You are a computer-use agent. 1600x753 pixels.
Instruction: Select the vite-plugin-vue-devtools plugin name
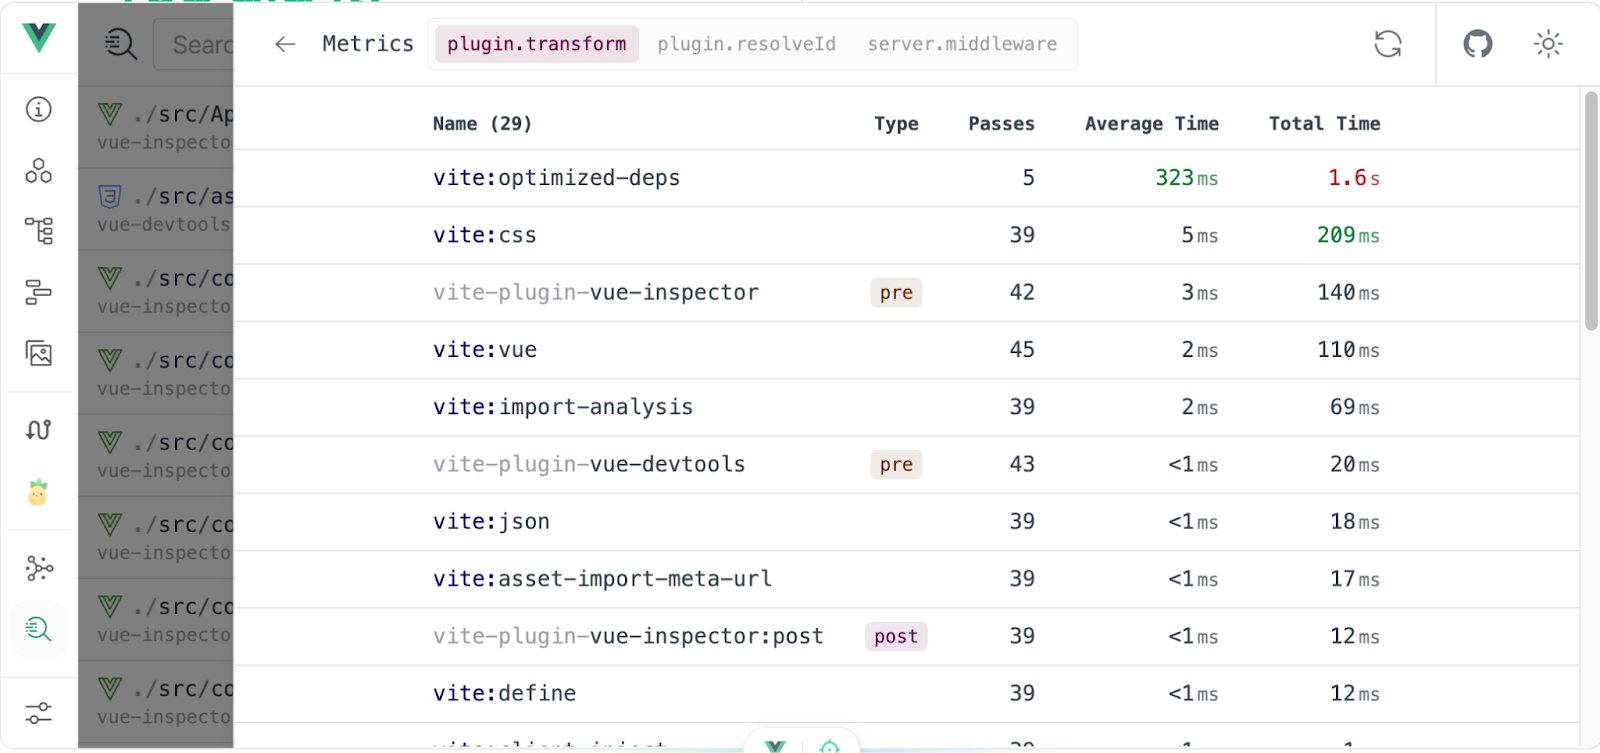589,465
